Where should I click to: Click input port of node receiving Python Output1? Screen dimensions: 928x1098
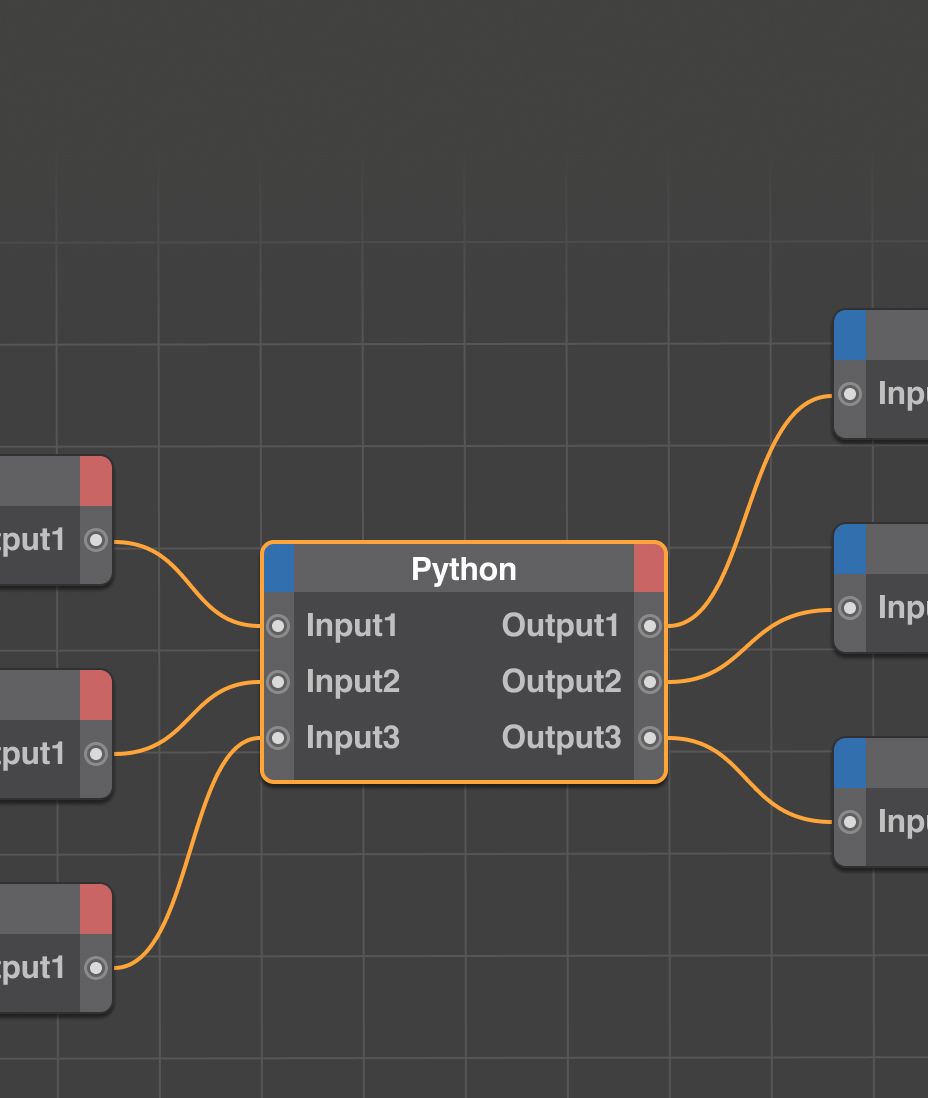pyautogui.click(x=850, y=394)
